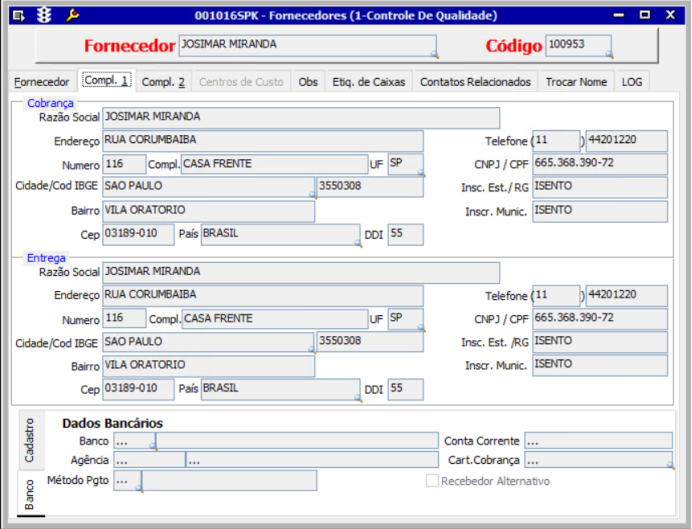Click Entrega Insc. Est. /RG field
692x529 pixels.
[x=600, y=342]
